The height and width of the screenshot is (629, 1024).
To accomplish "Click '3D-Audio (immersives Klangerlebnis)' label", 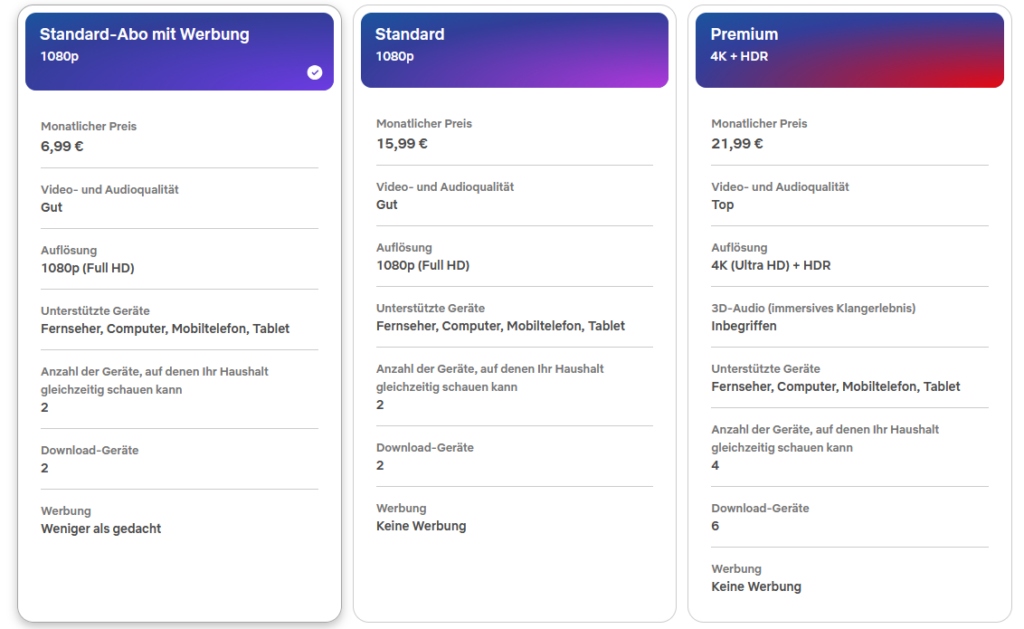I will tap(813, 308).
